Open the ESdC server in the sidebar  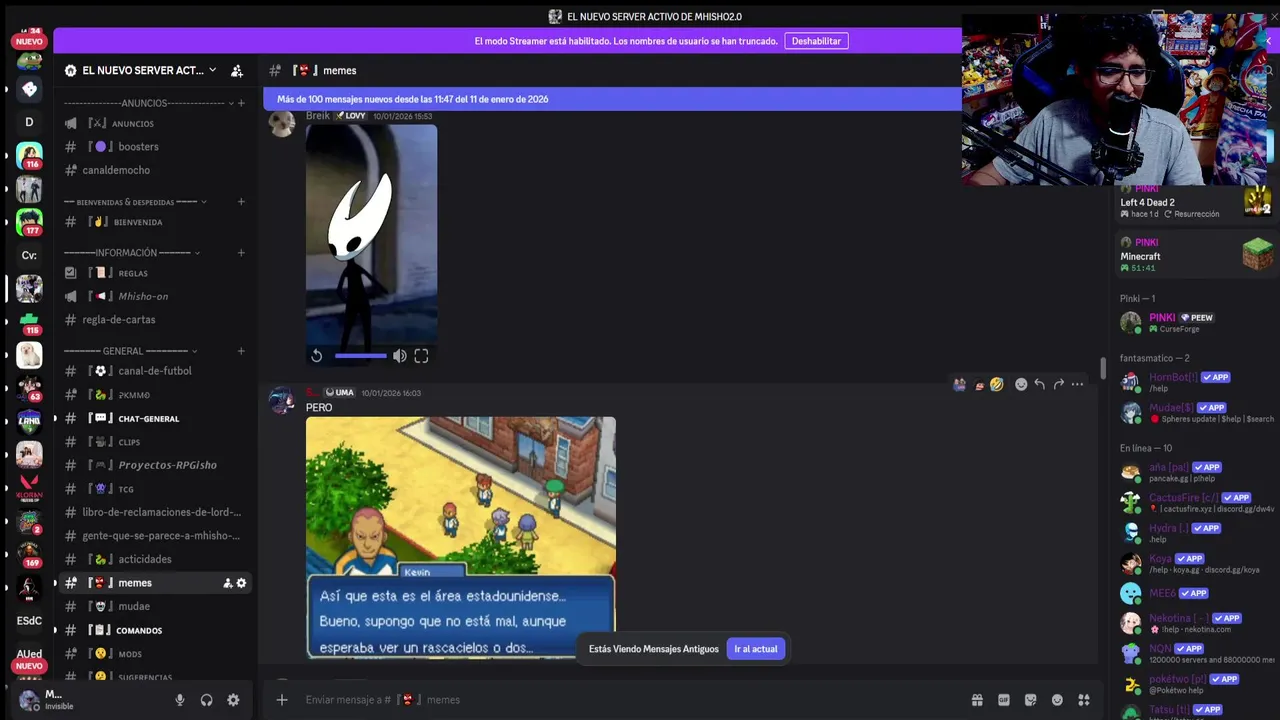click(x=29, y=621)
